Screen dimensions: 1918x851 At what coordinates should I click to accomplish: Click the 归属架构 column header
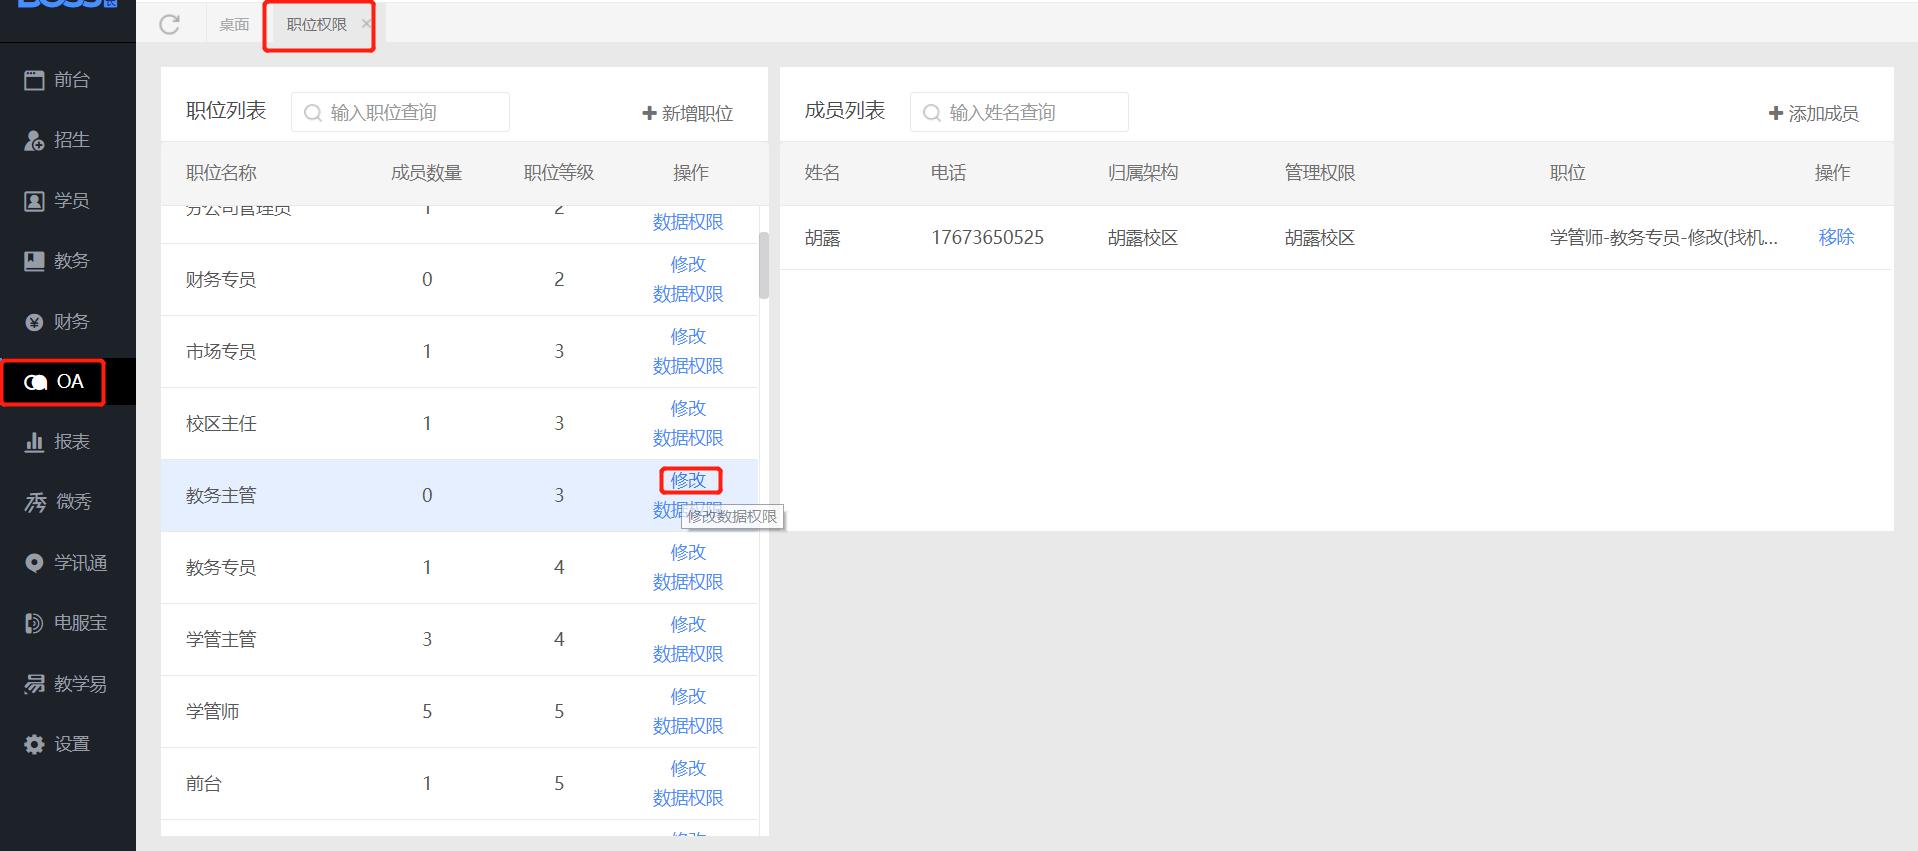tap(1143, 173)
